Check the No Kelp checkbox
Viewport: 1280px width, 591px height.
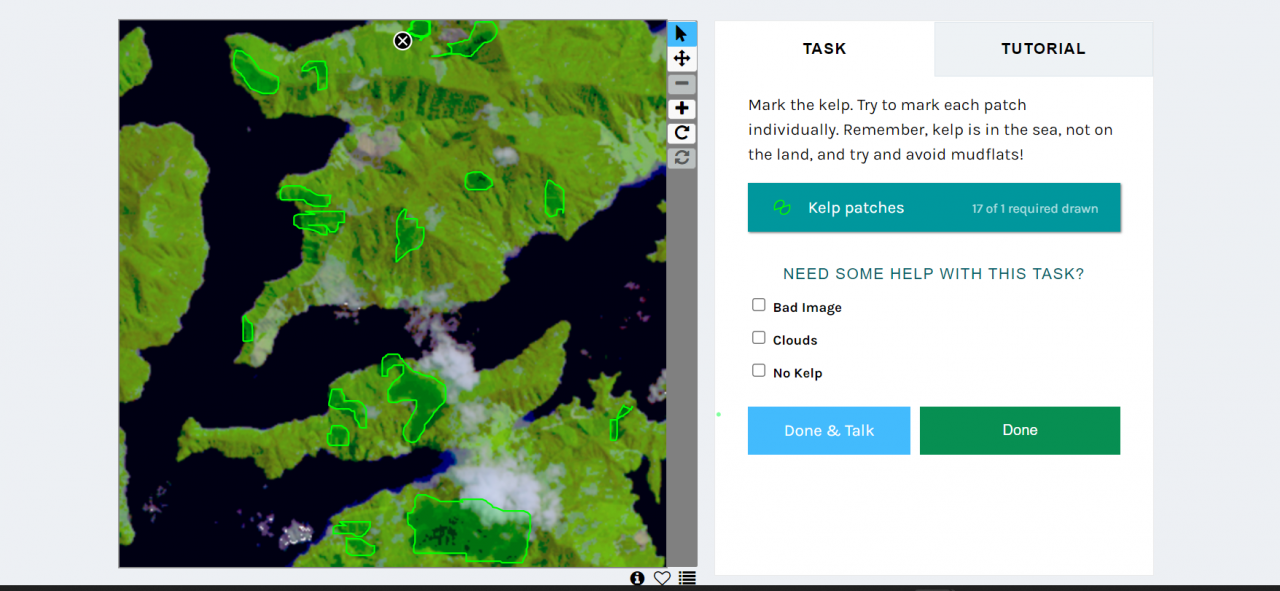[759, 371]
